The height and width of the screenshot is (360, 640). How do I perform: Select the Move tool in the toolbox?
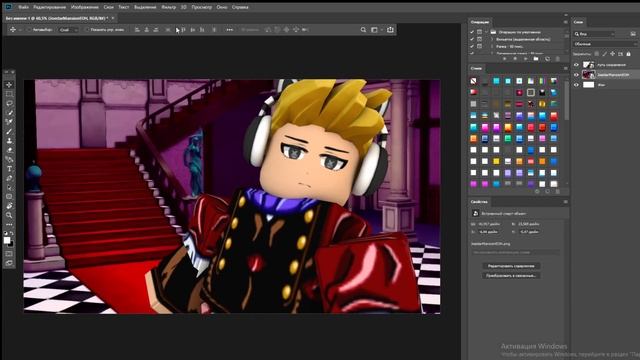tap(9, 84)
